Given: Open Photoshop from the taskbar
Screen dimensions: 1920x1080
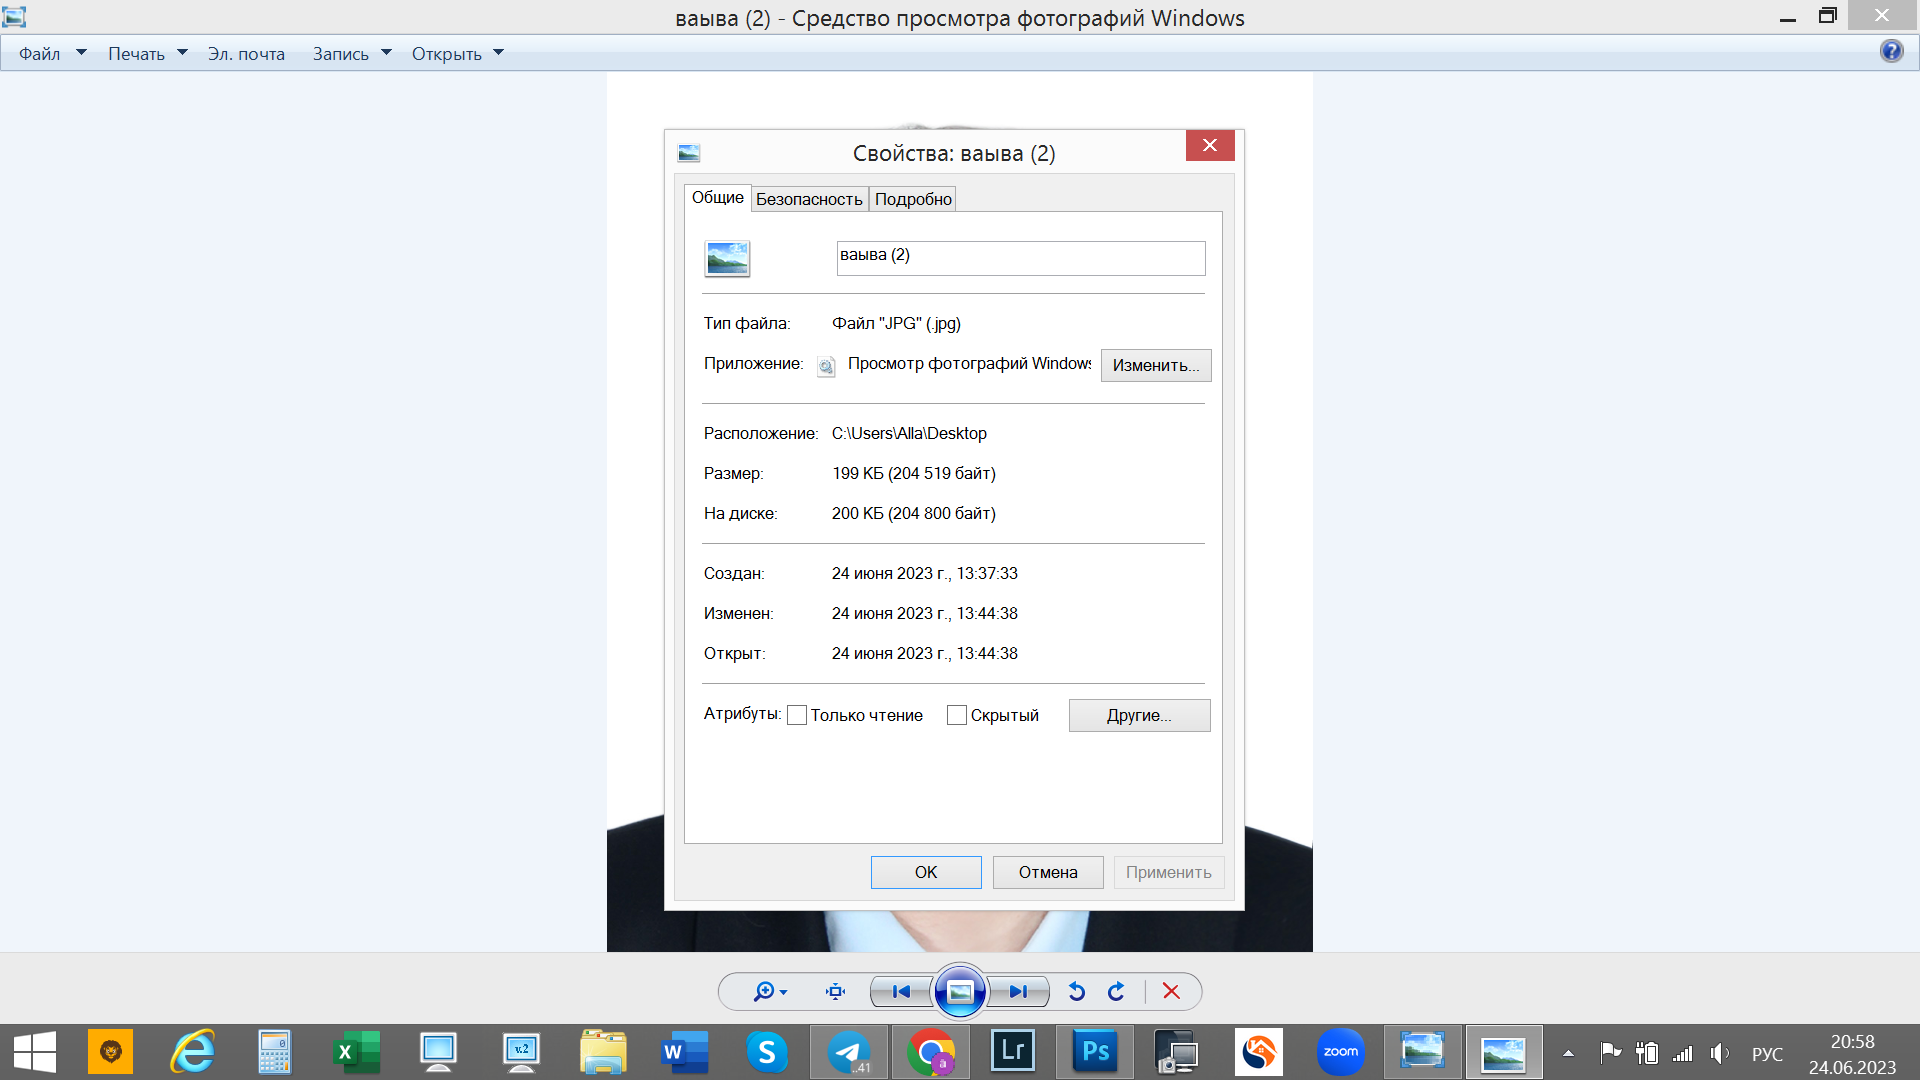Looking at the screenshot, I should pyautogui.click(x=1095, y=1052).
